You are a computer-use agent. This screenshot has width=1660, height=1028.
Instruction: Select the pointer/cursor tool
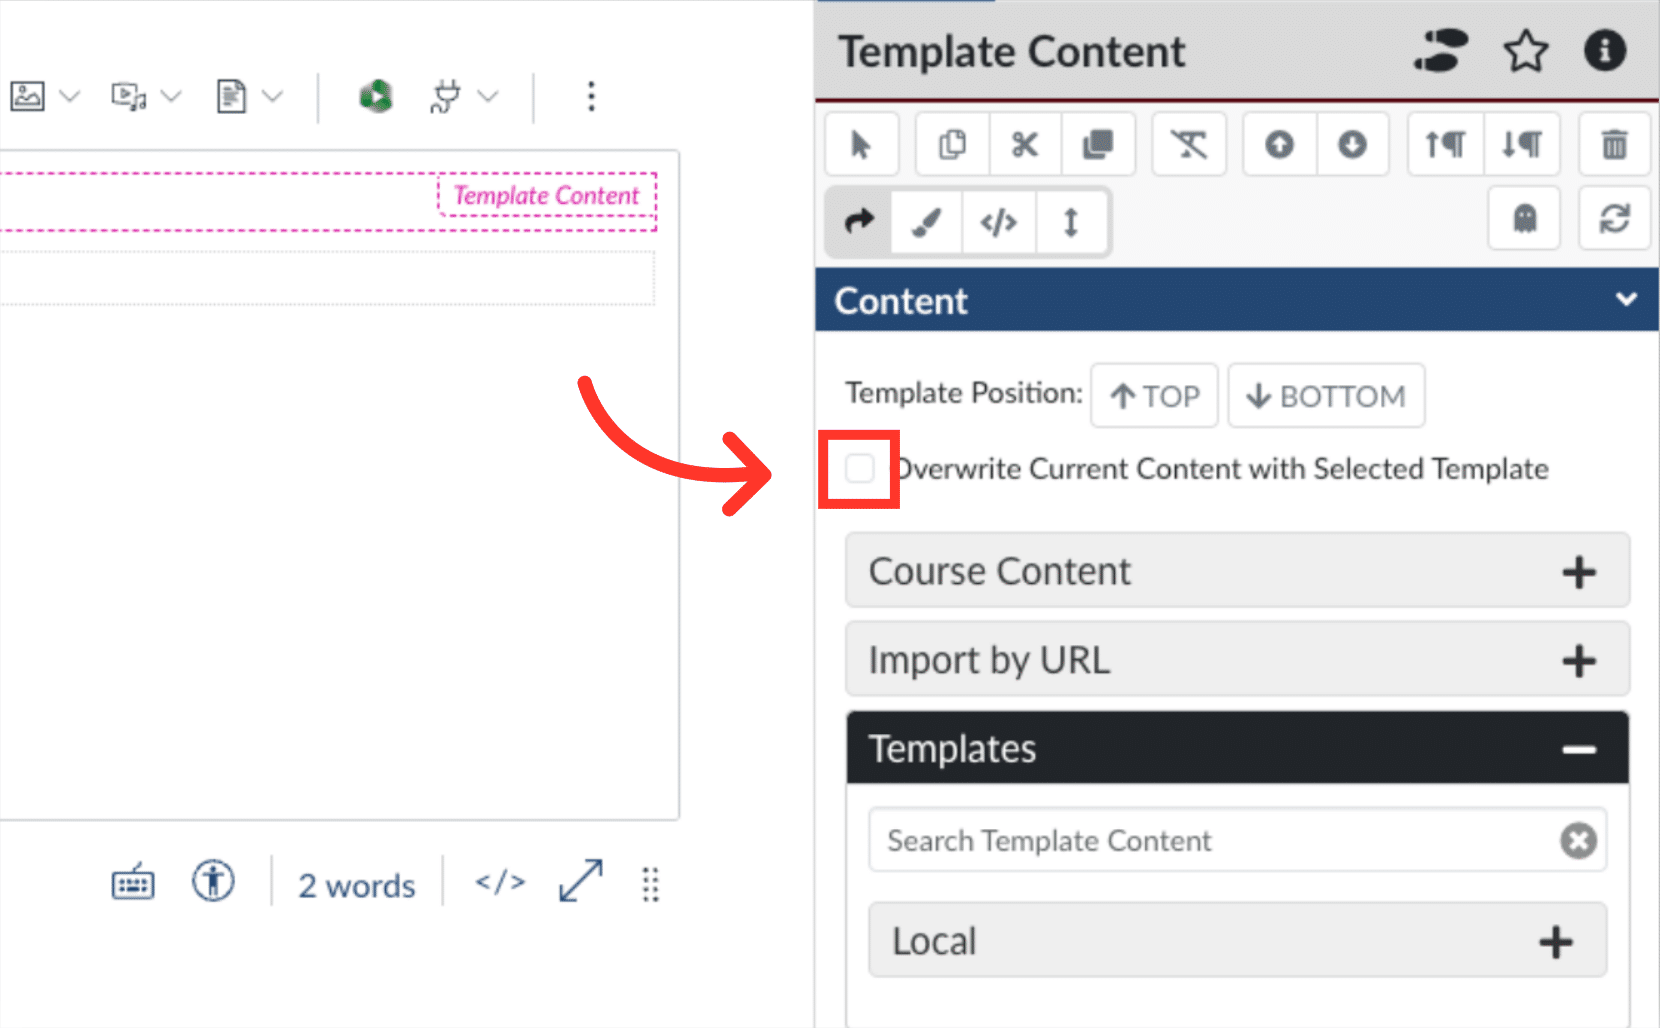coord(861,144)
